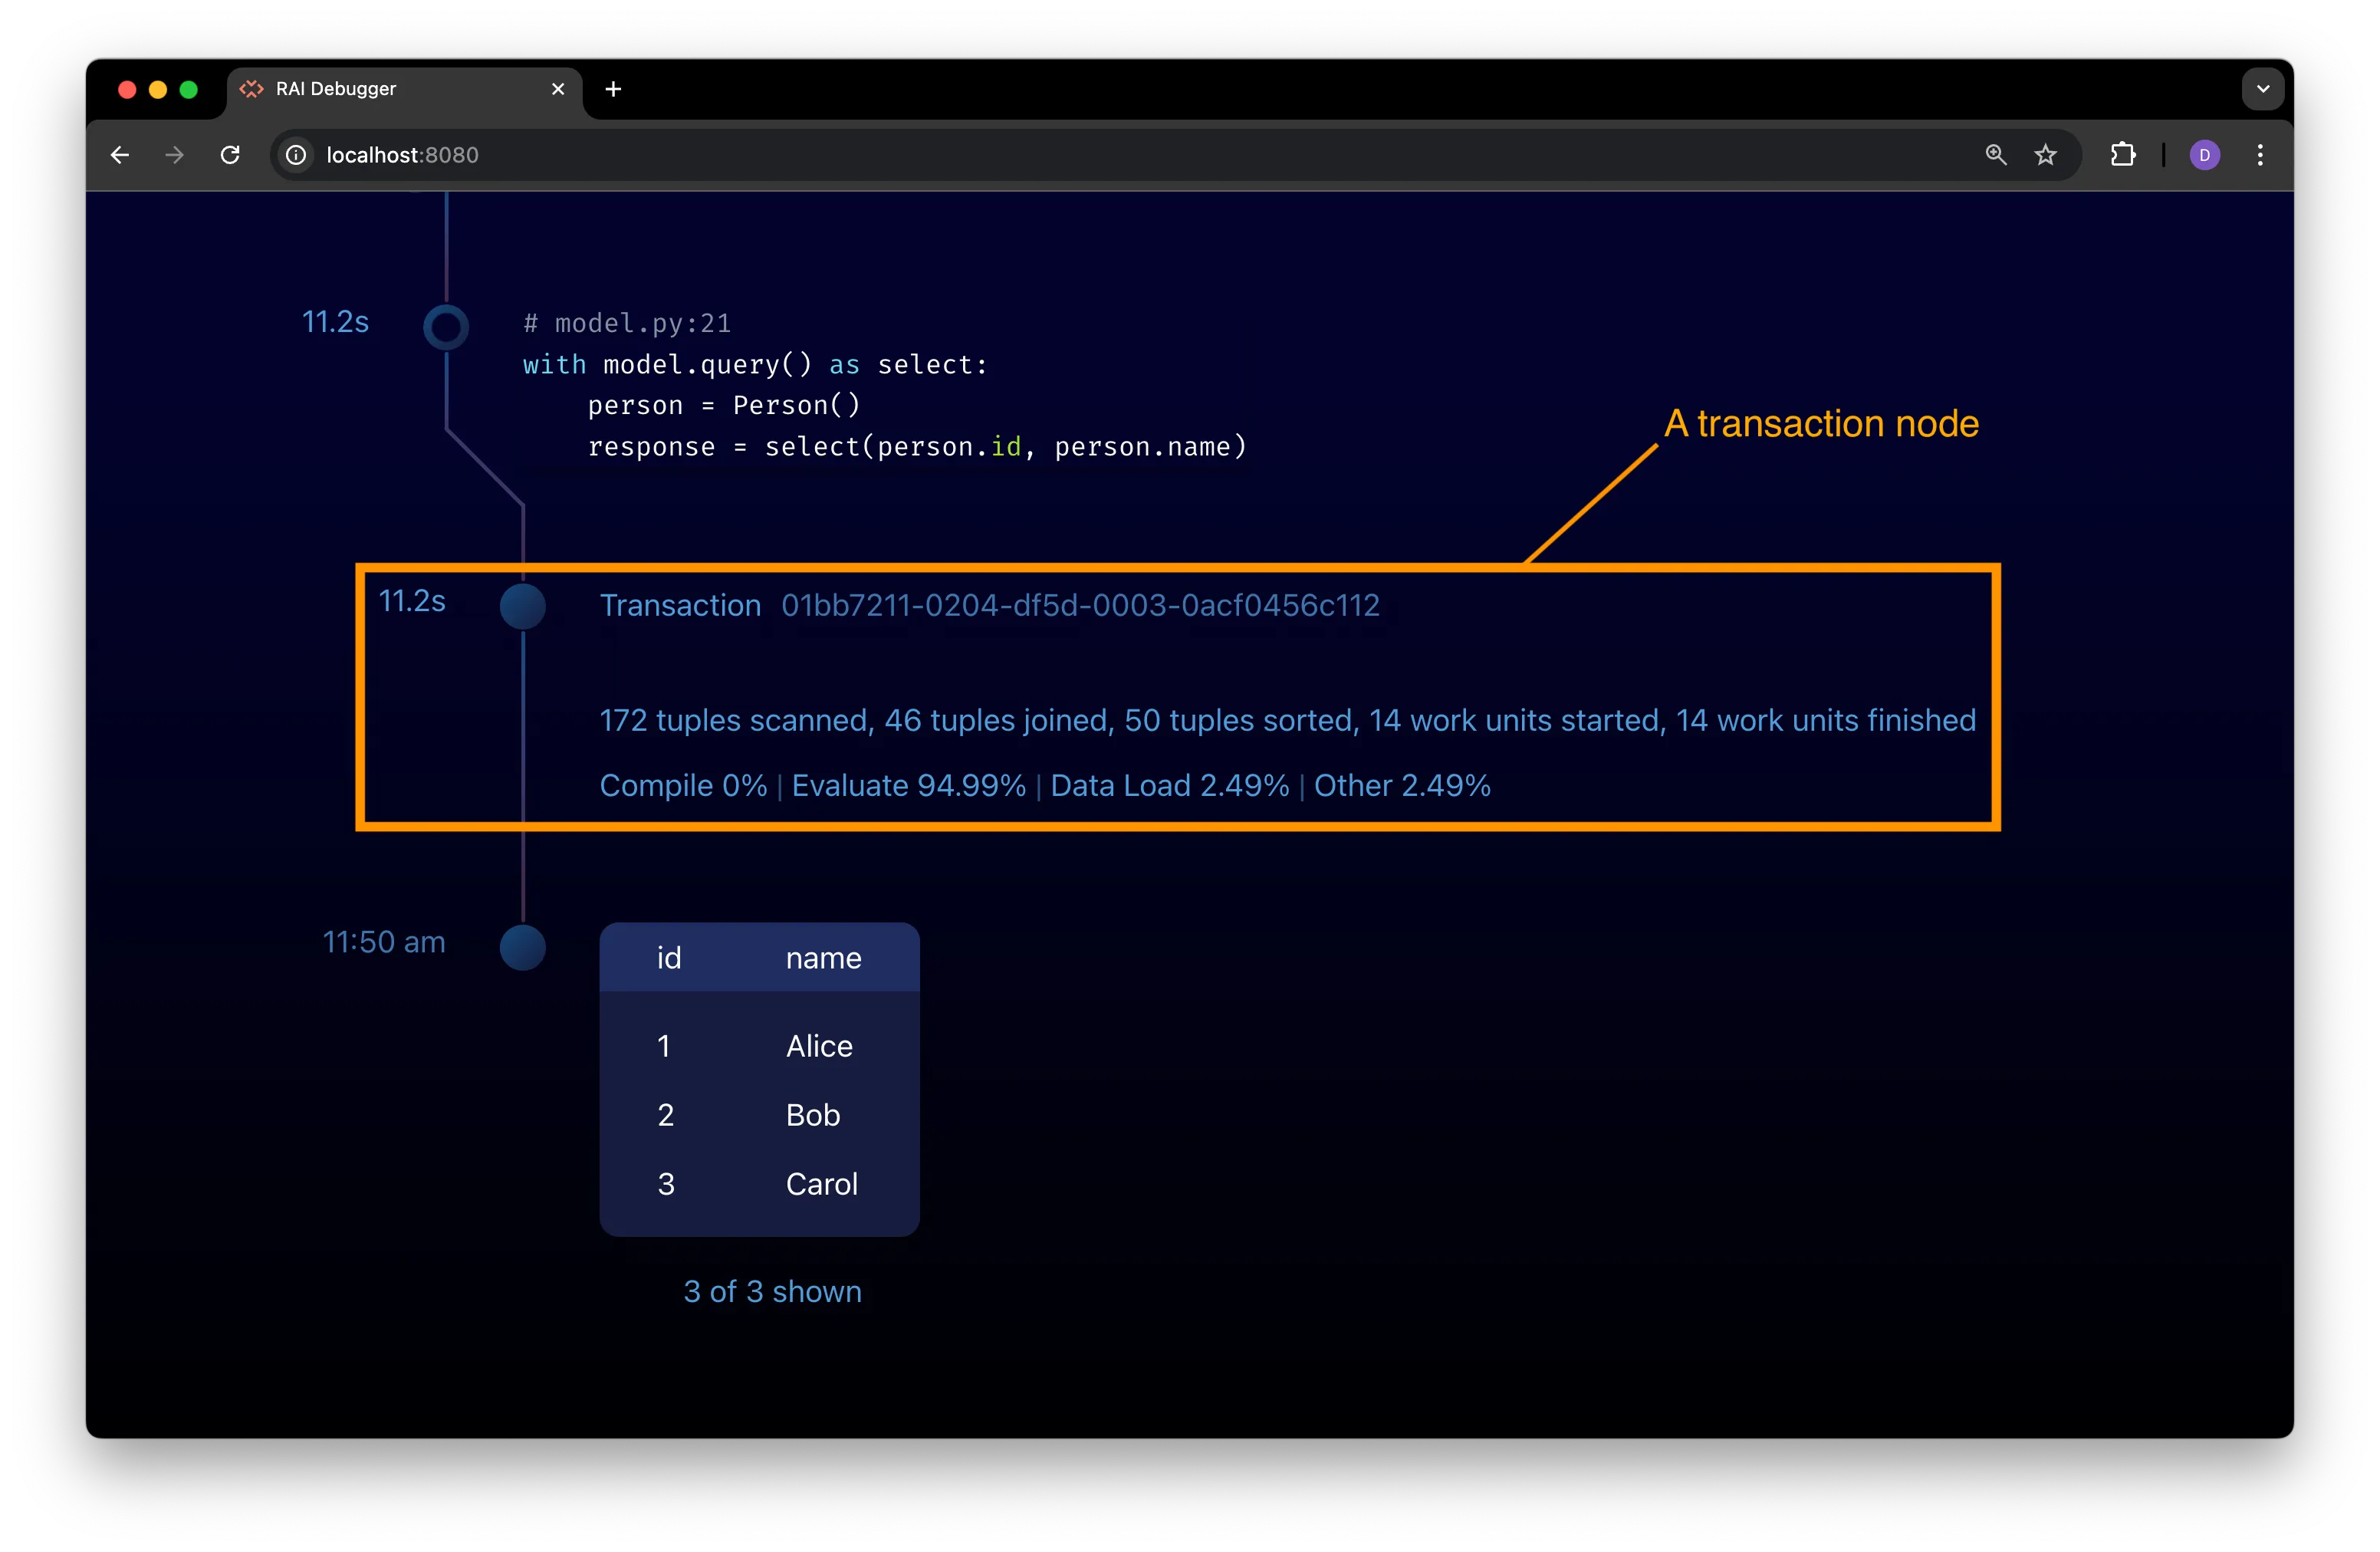Screen dimensions: 2380x1552
Task: Expand tab search dropdown arrow
Action: 2262,89
